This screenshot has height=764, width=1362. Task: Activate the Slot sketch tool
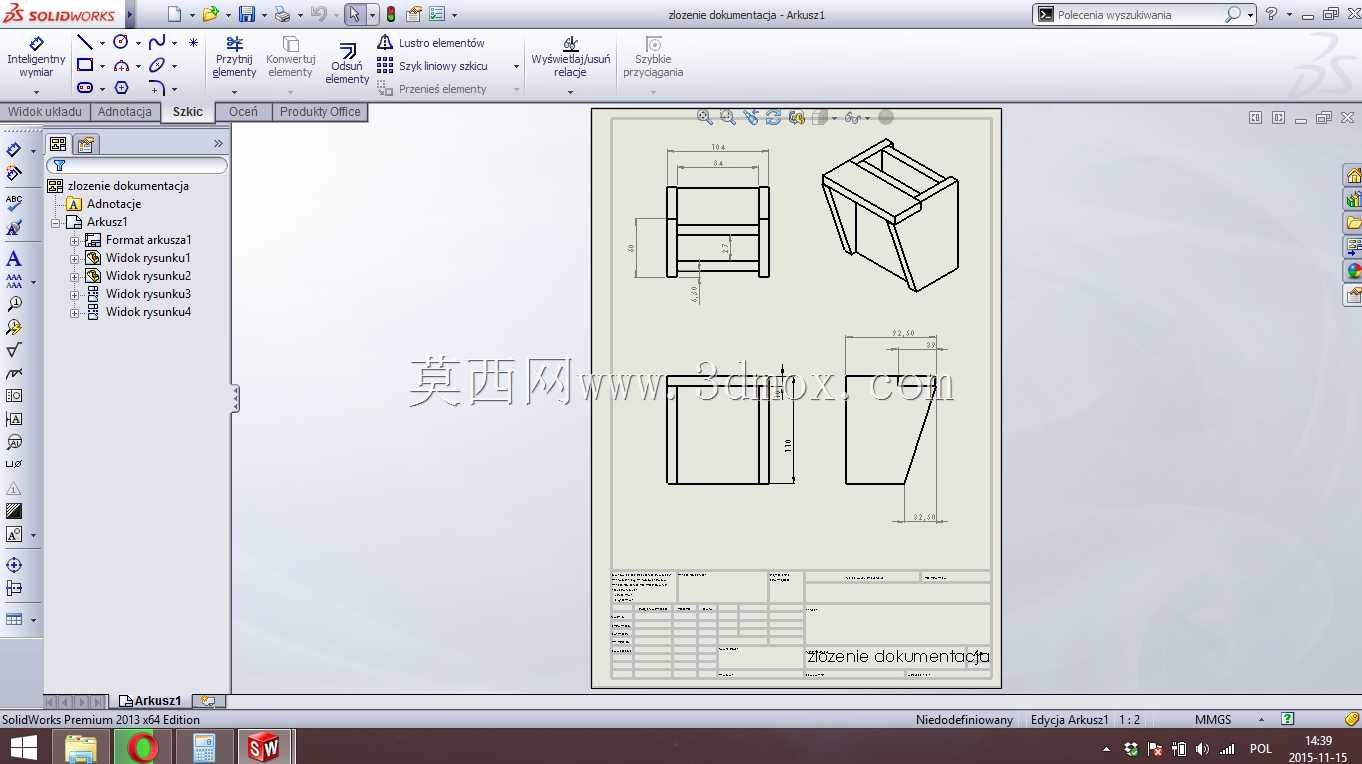click(x=85, y=88)
